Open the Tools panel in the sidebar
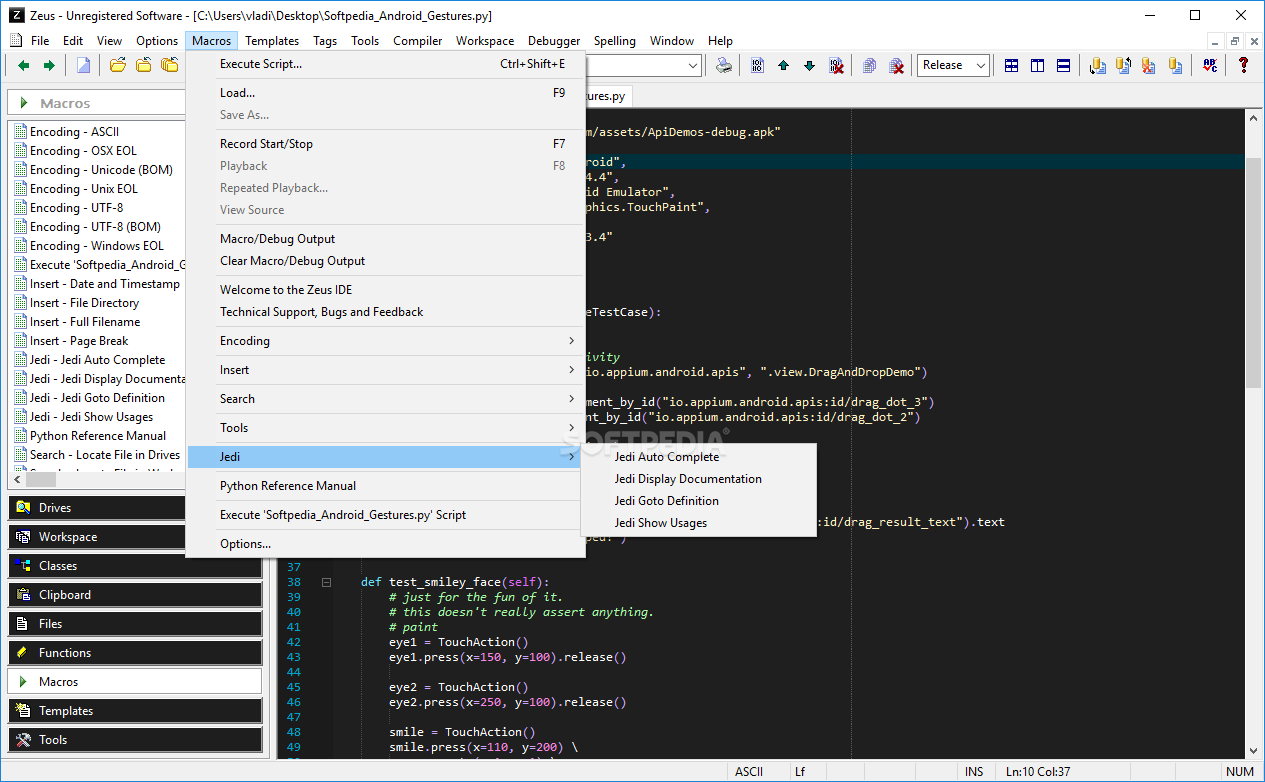Image resolution: width=1265 pixels, height=782 pixels. click(135, 740)
